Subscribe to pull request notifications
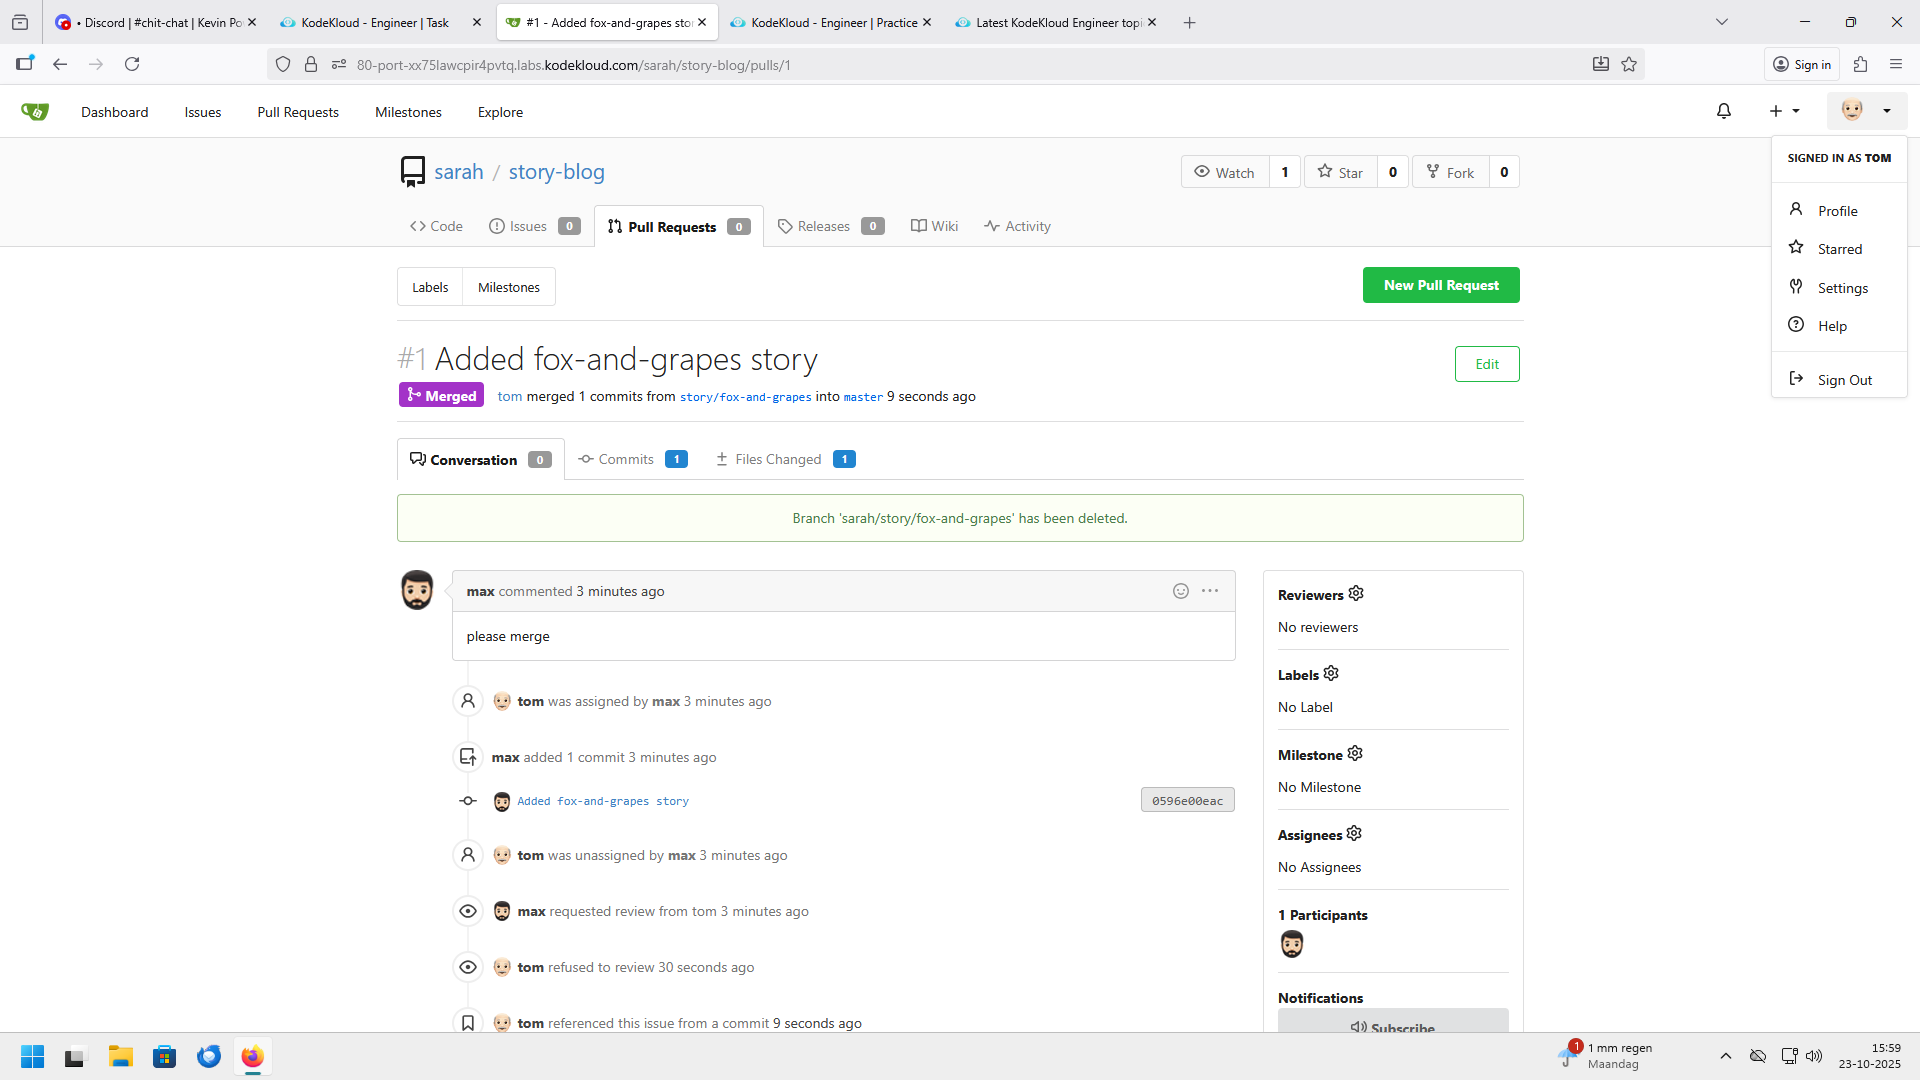Screen dimensions: 1920x1080 pyautogui.click(x=1392, y=1024)
